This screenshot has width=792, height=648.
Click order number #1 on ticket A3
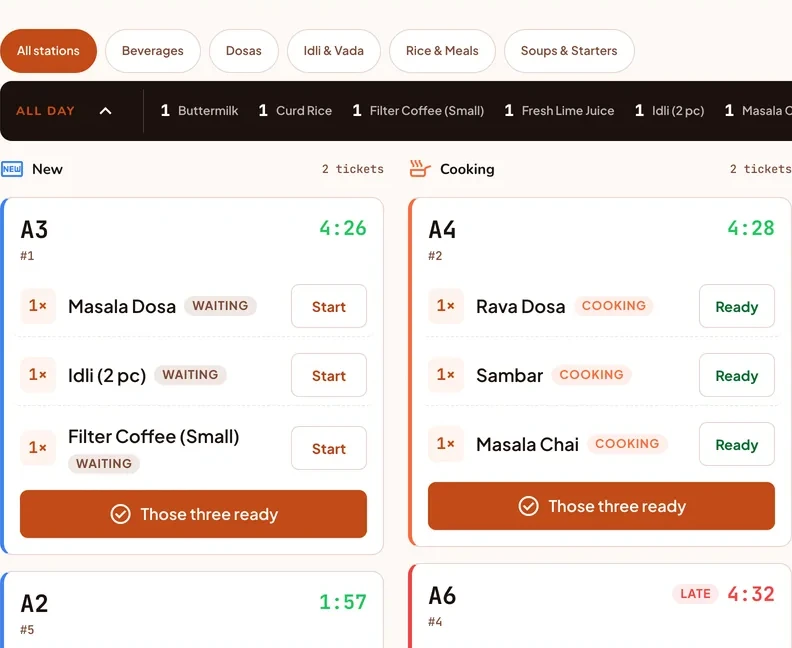click(27, 256)
